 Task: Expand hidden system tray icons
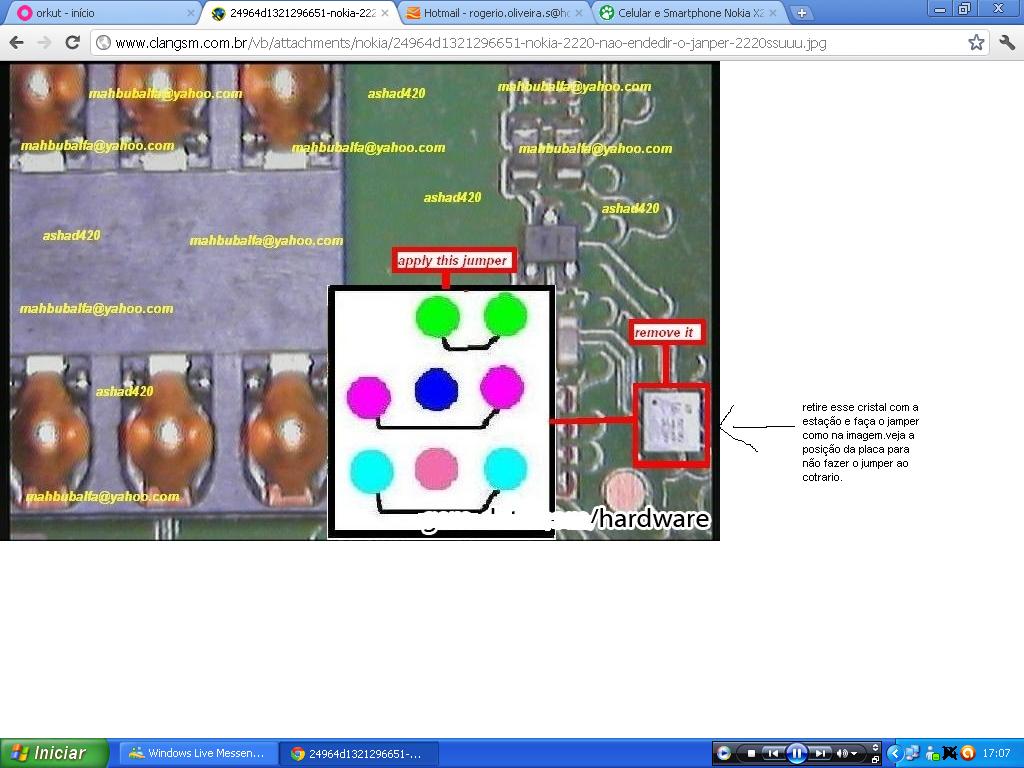click(896, 753)
